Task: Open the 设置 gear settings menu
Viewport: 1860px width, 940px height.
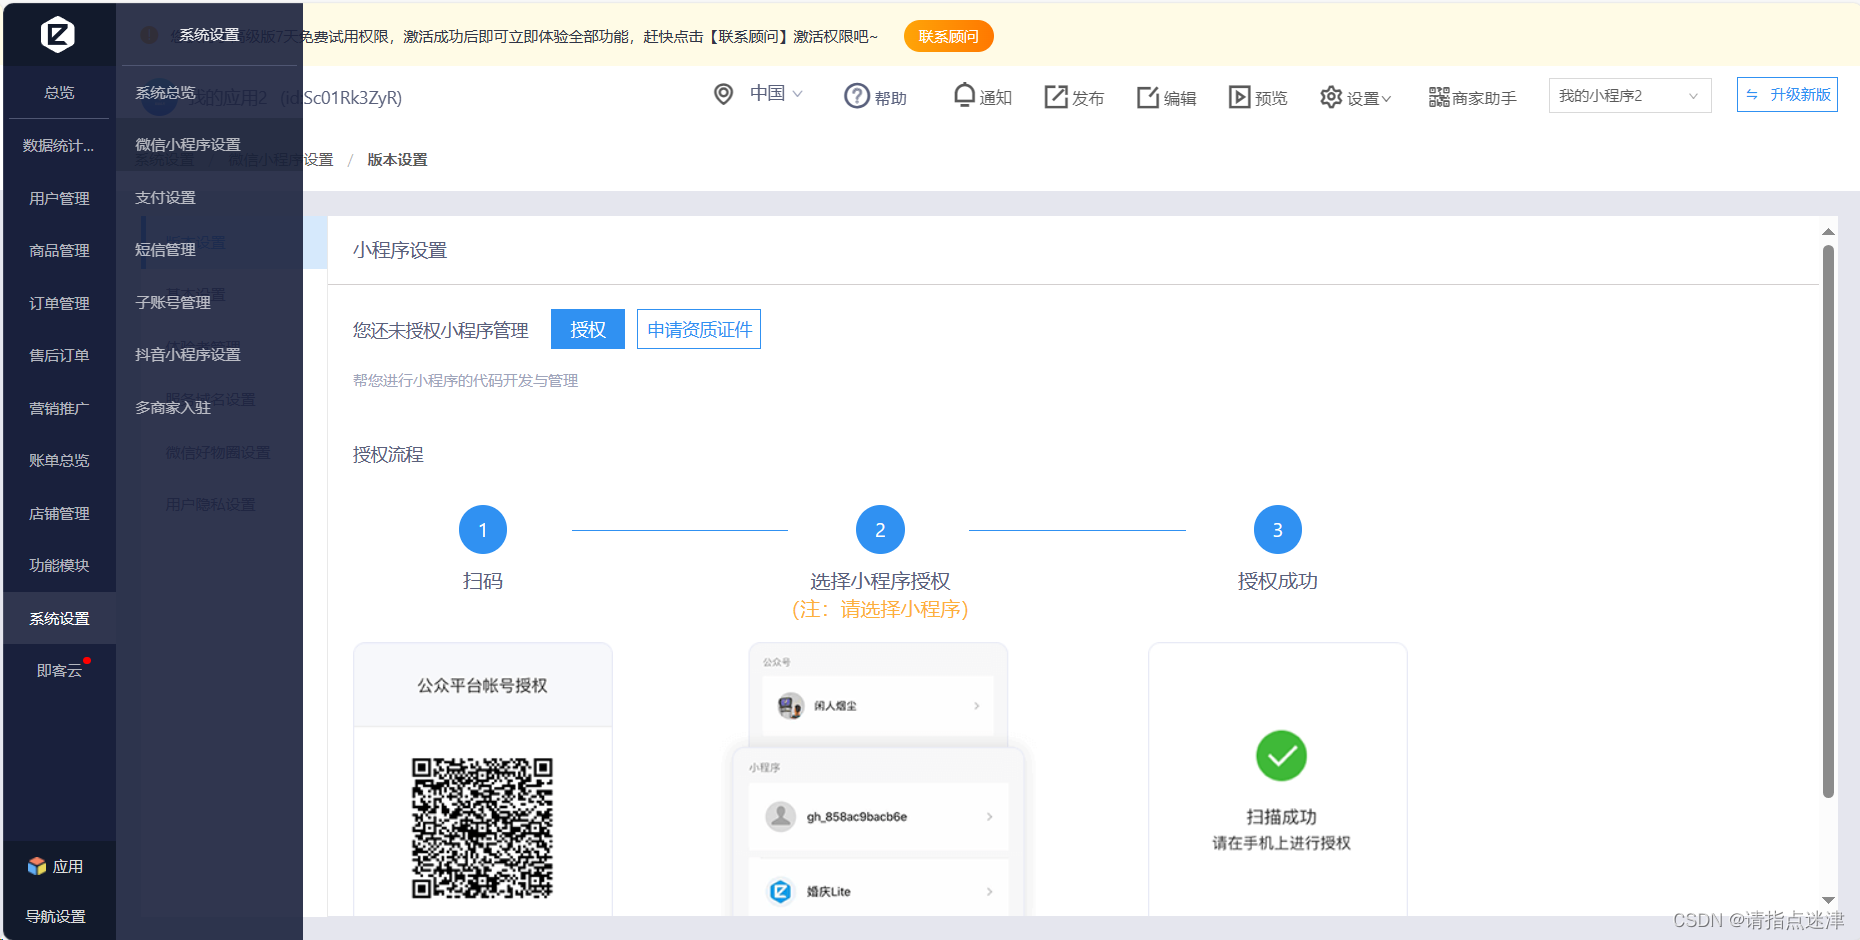Action: pos(1331,97)
